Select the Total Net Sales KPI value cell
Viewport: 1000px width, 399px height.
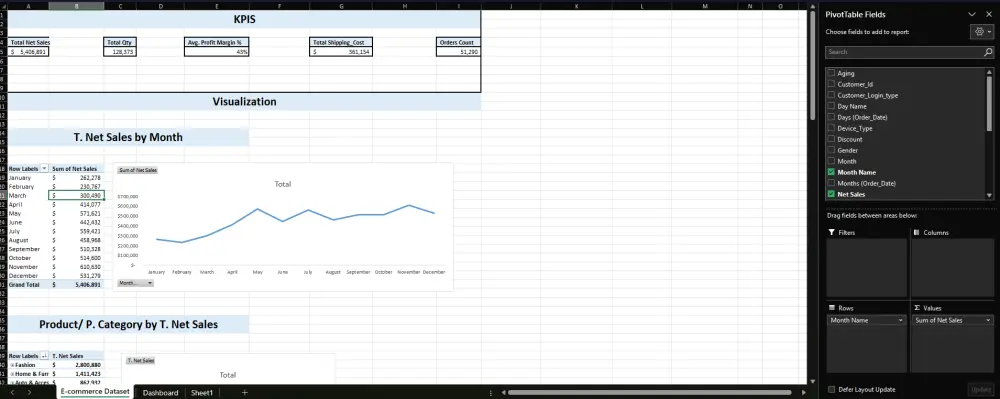point(29,52)
